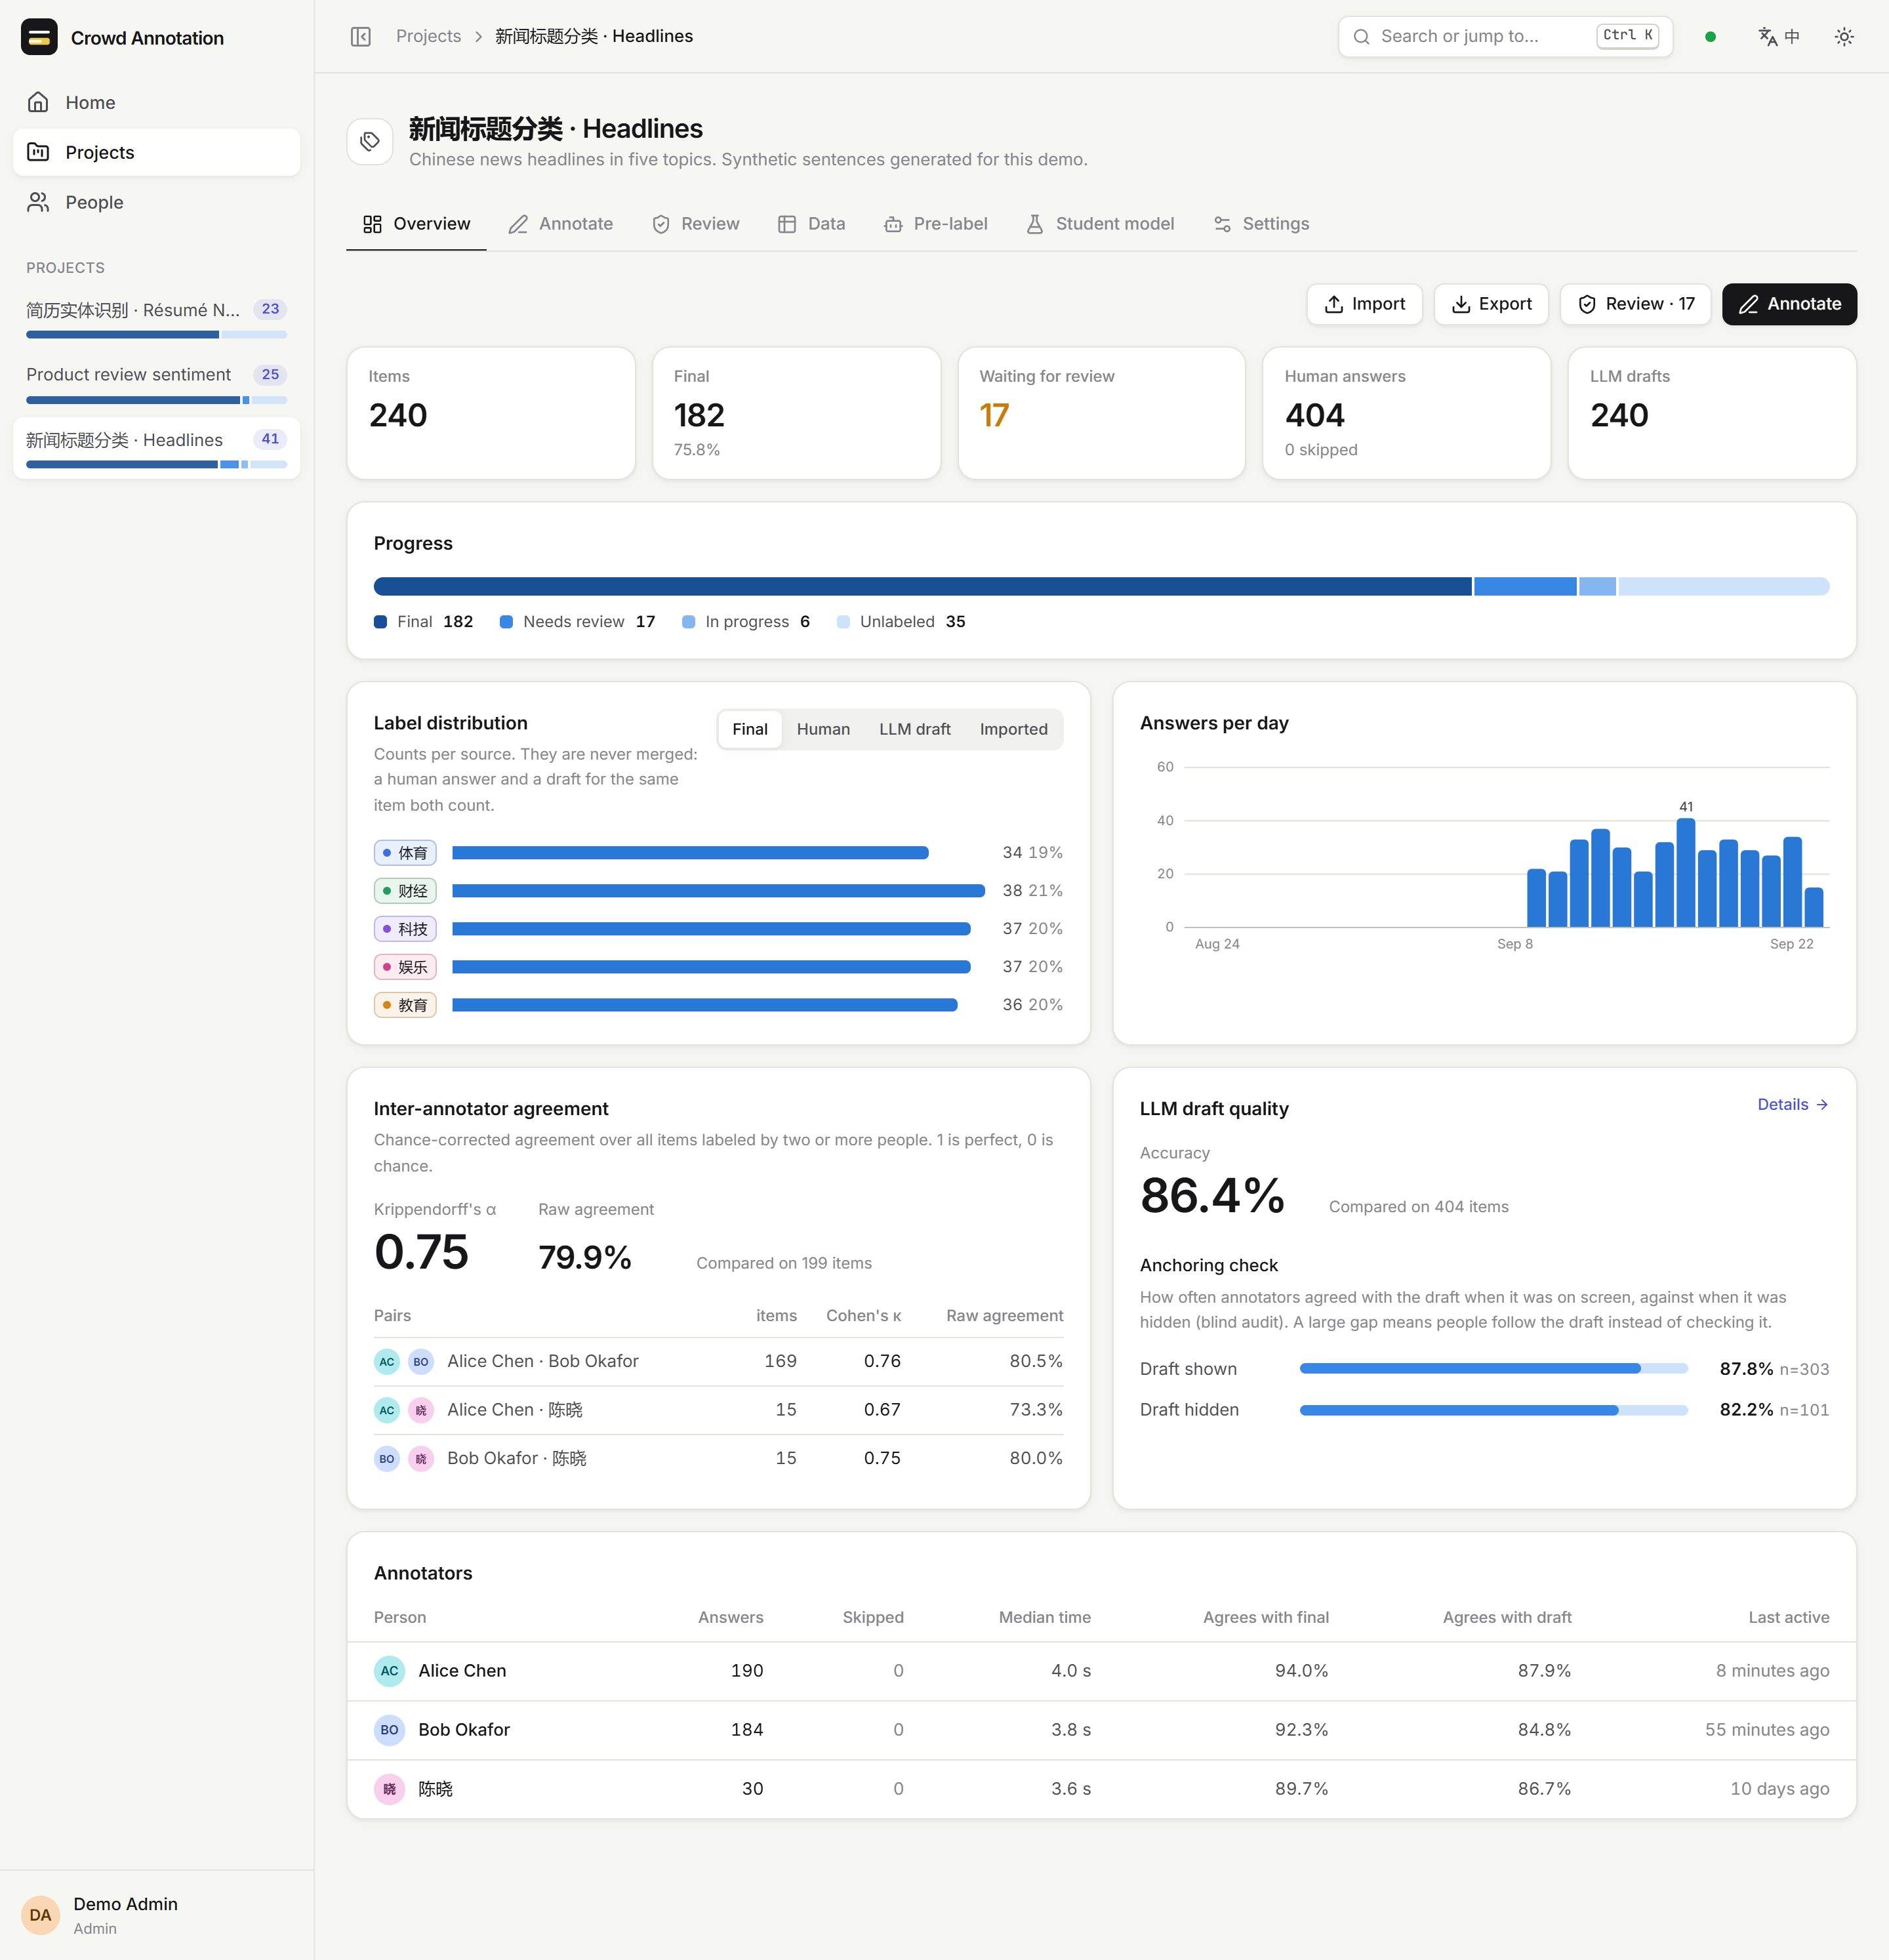This screenshot has width=1889, height=1960.
Task: Click the green status dot
Action: pos(1710,37)
